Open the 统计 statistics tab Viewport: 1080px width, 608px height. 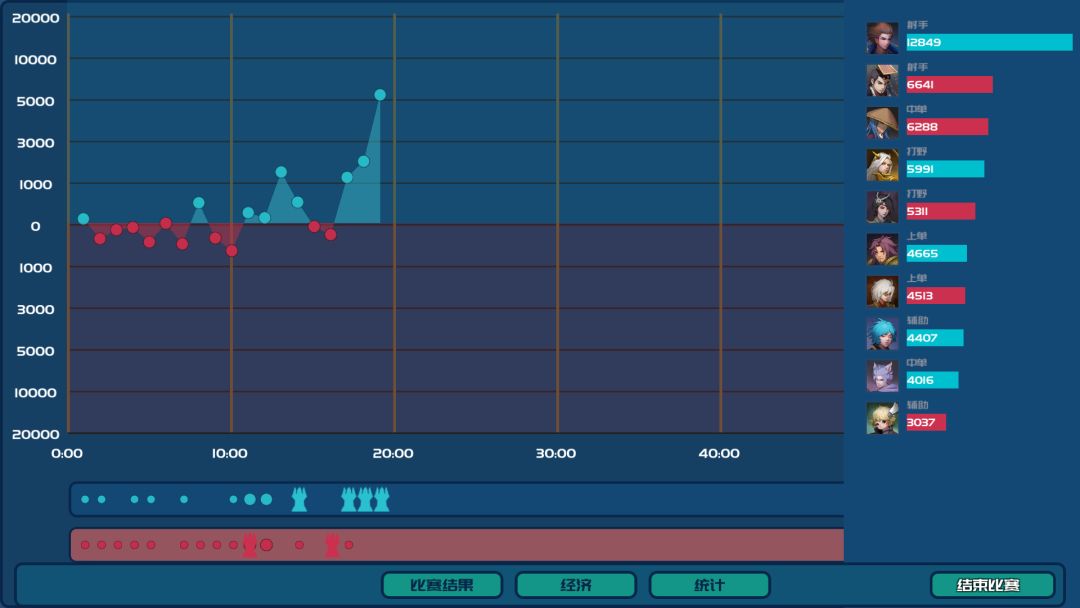(x=709, y=585)
